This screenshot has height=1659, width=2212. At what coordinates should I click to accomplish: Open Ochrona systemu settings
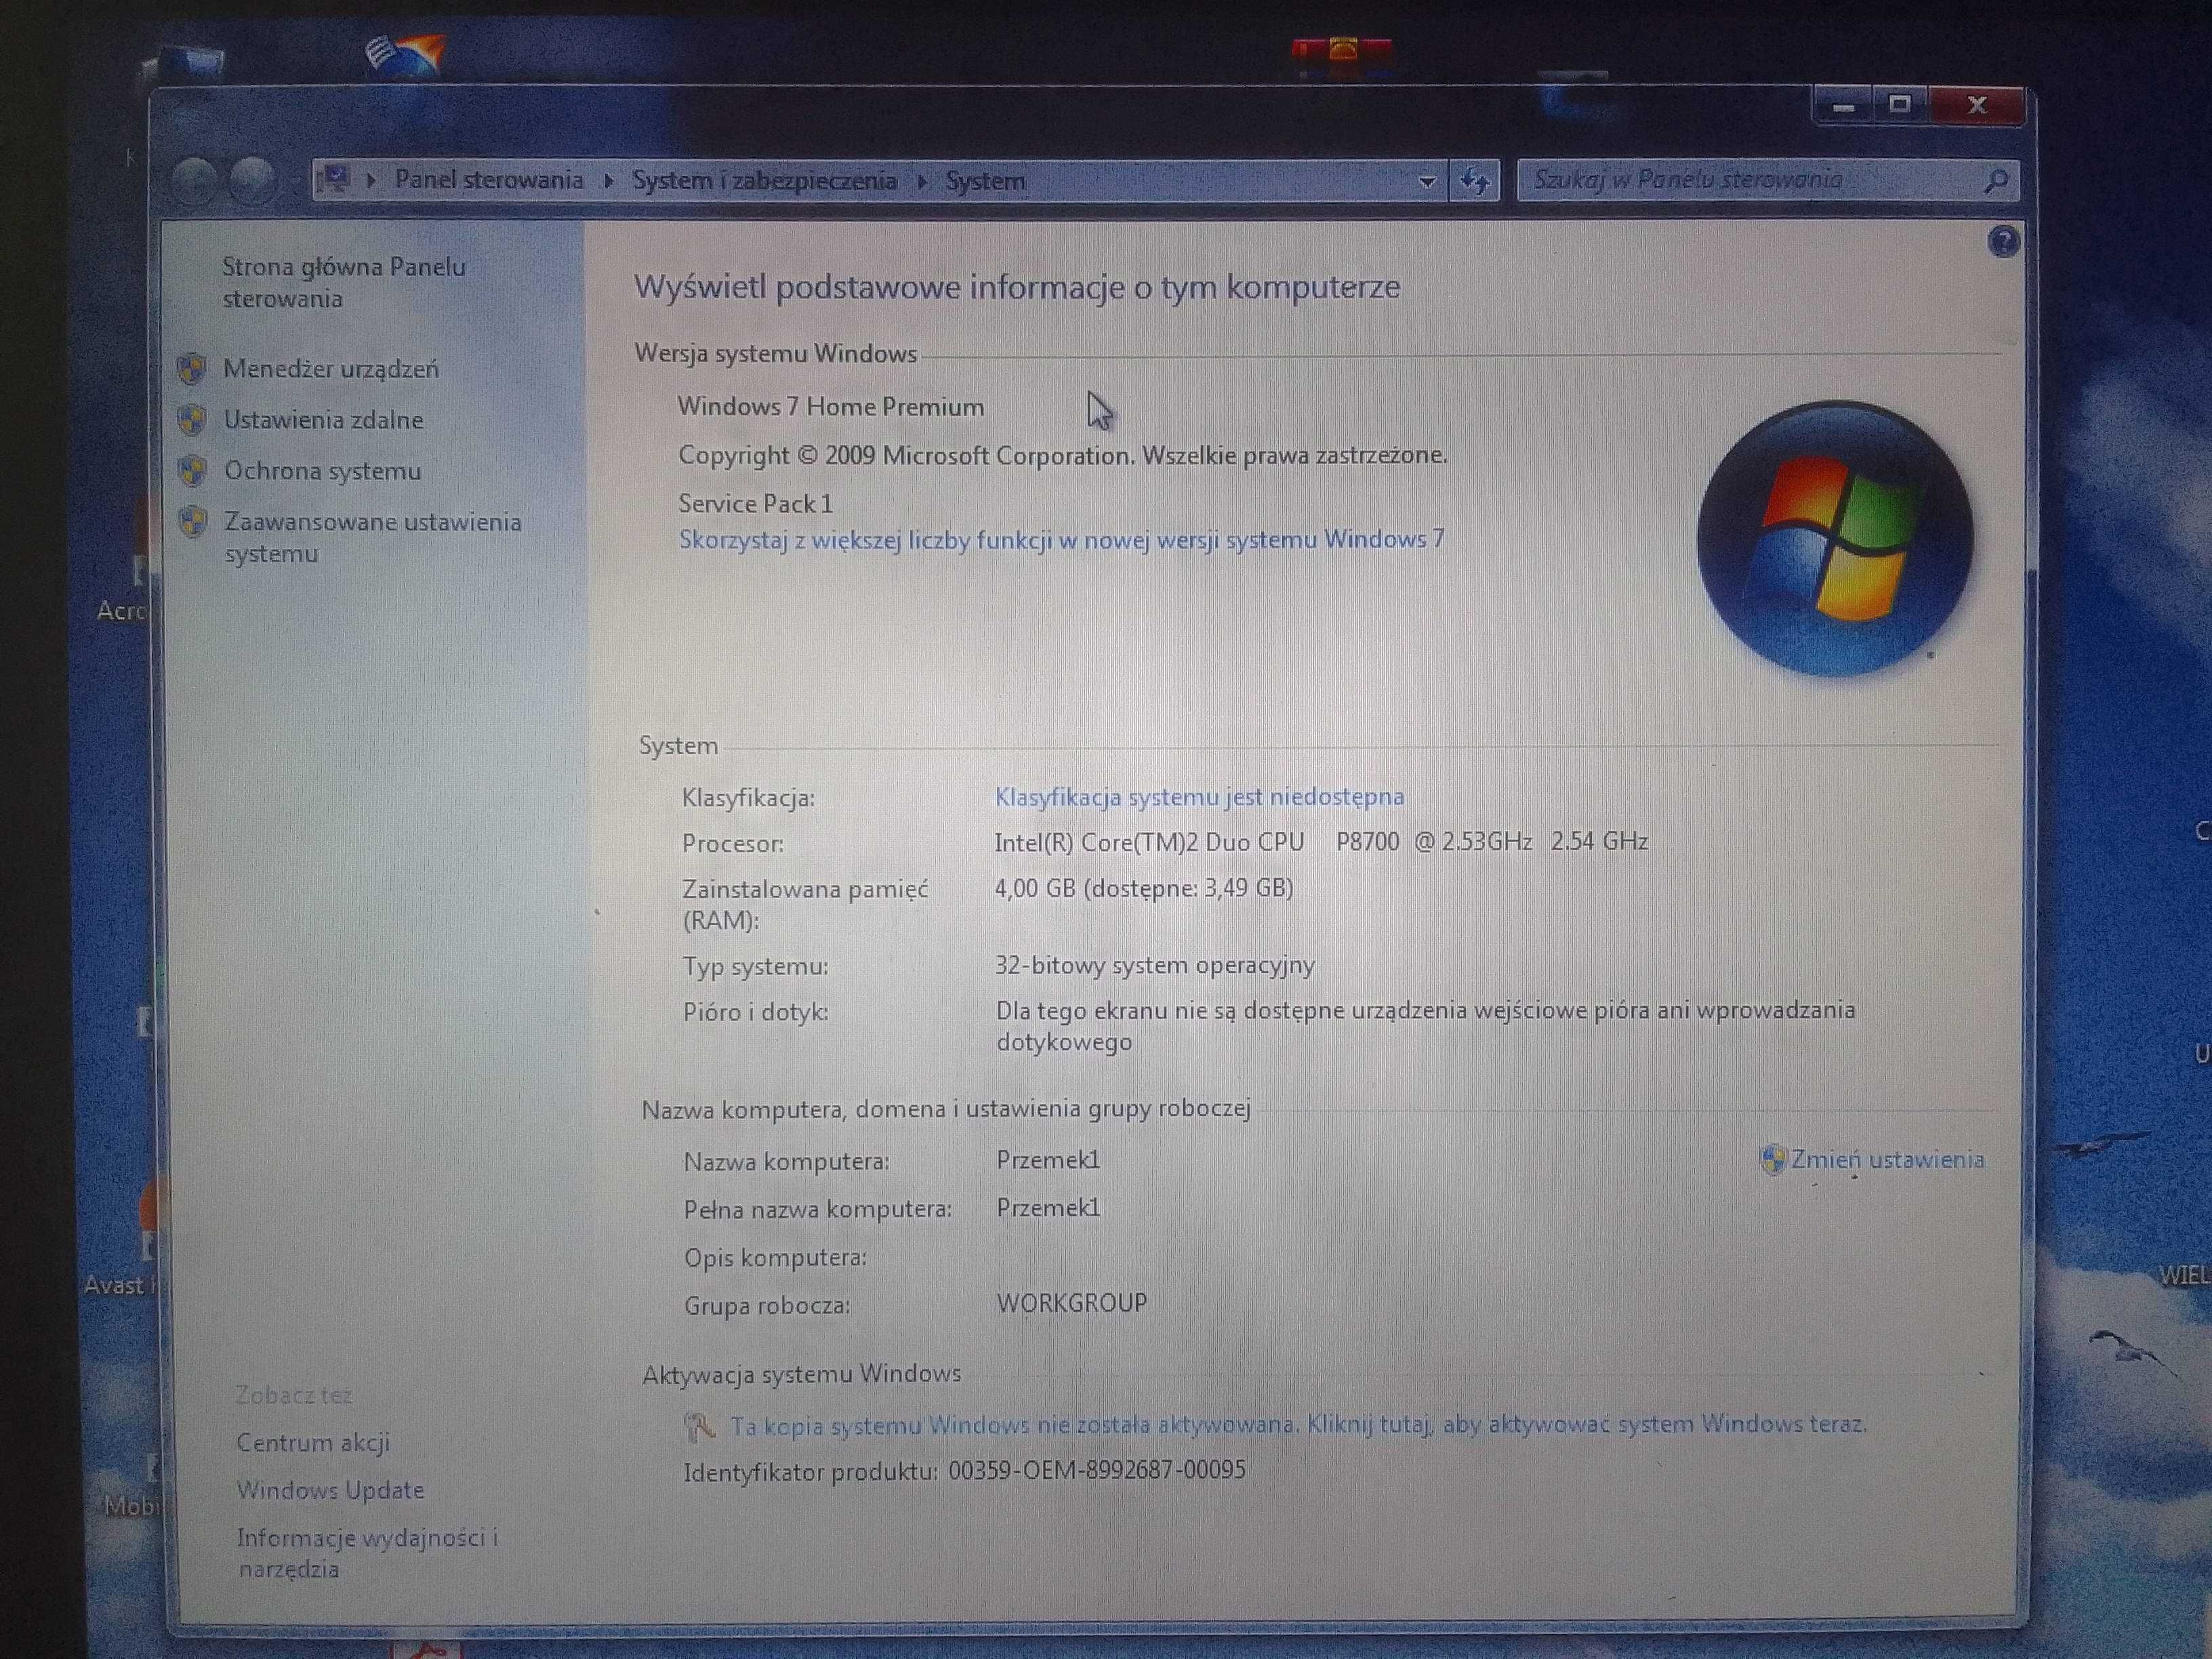(322, 471)
